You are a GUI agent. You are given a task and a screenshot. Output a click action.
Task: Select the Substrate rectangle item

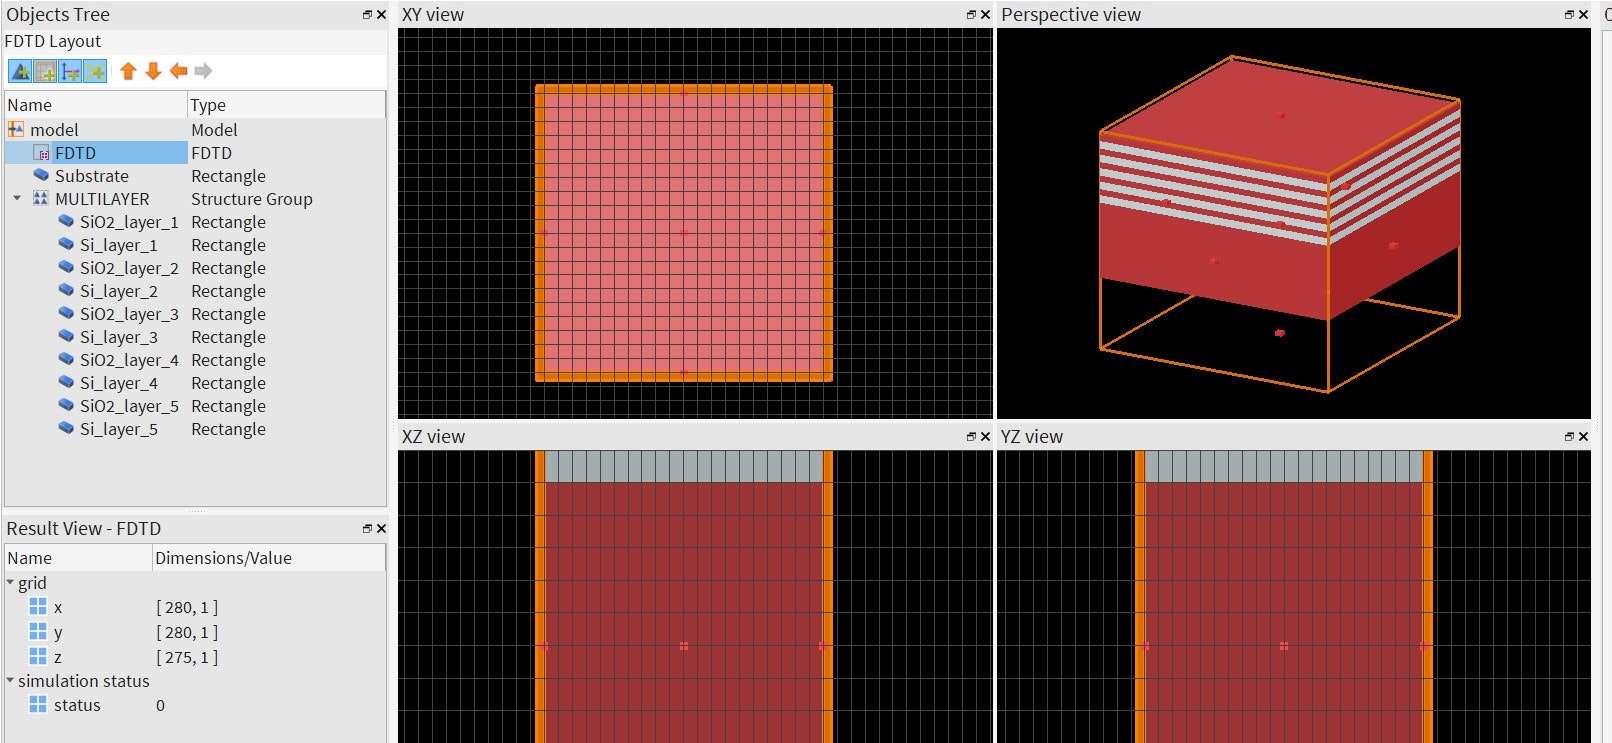click(92, 176)
